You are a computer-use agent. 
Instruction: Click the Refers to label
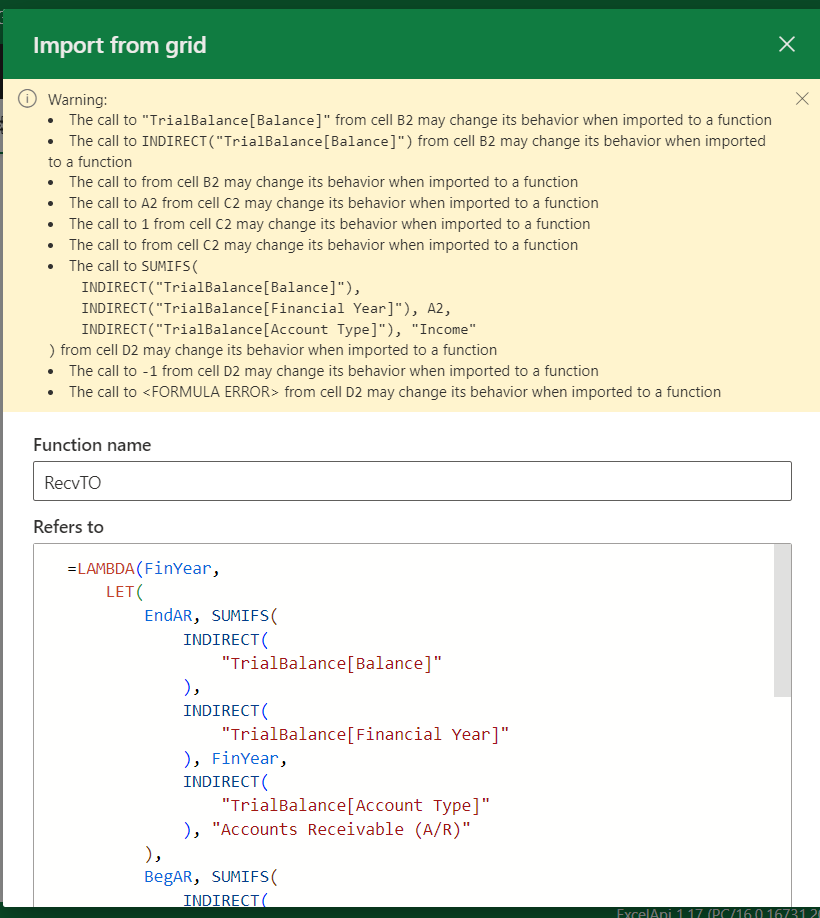(68, 527)
